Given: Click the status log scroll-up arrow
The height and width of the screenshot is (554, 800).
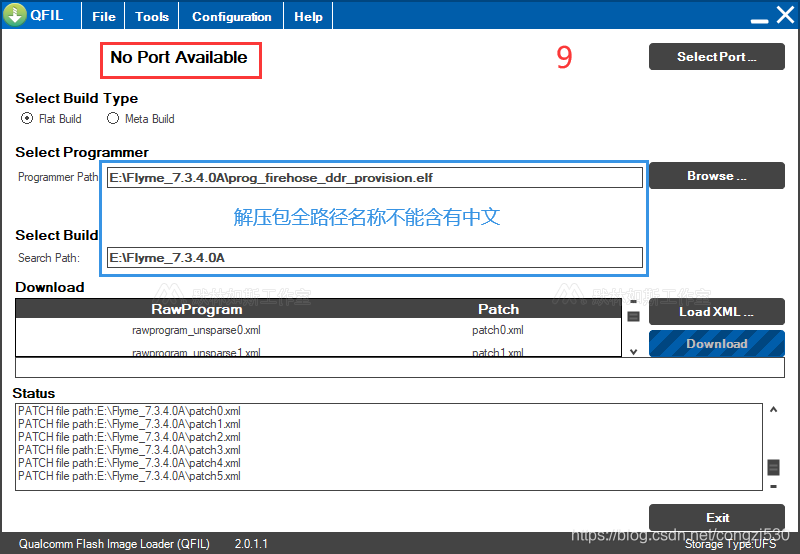Looking at the screenshot, I should tap(773, 409).
